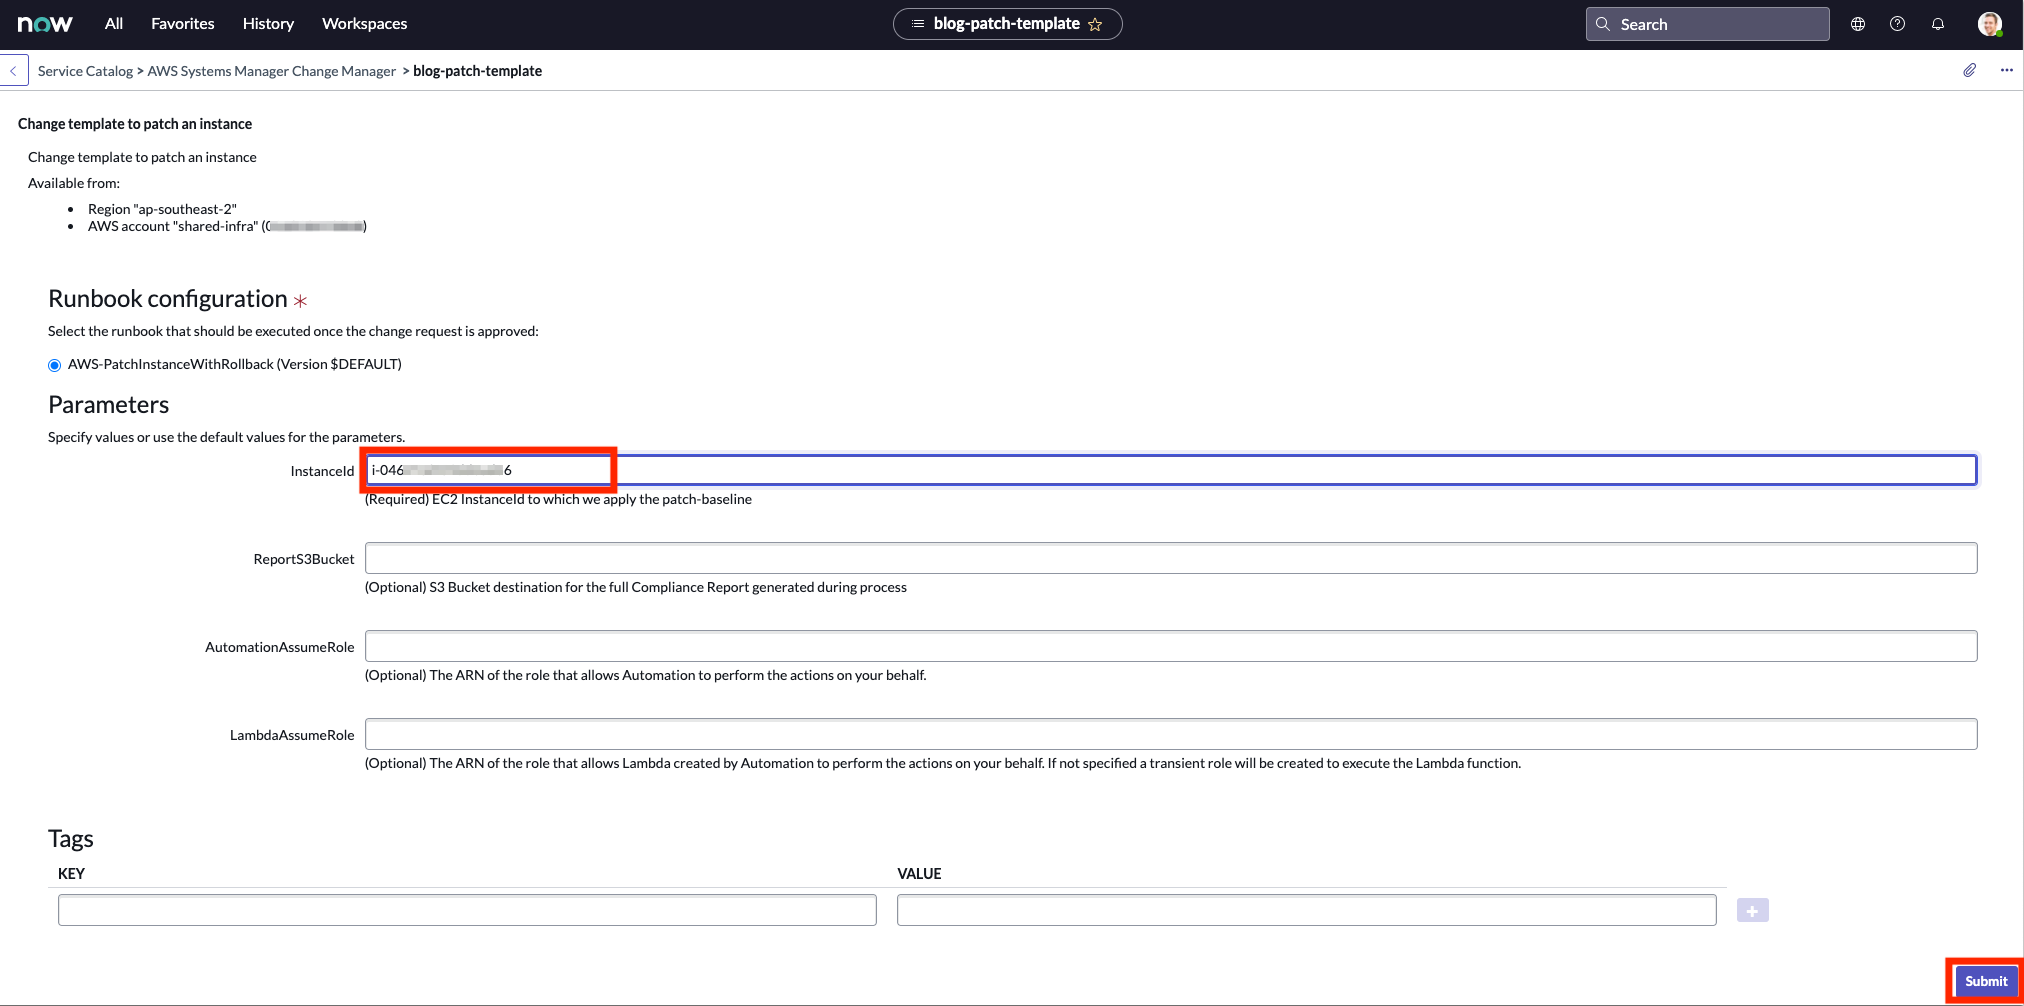The height and width of the screenshot is (1006, 2024).
Task: Submit the change request form
Action: (1985, 981)
